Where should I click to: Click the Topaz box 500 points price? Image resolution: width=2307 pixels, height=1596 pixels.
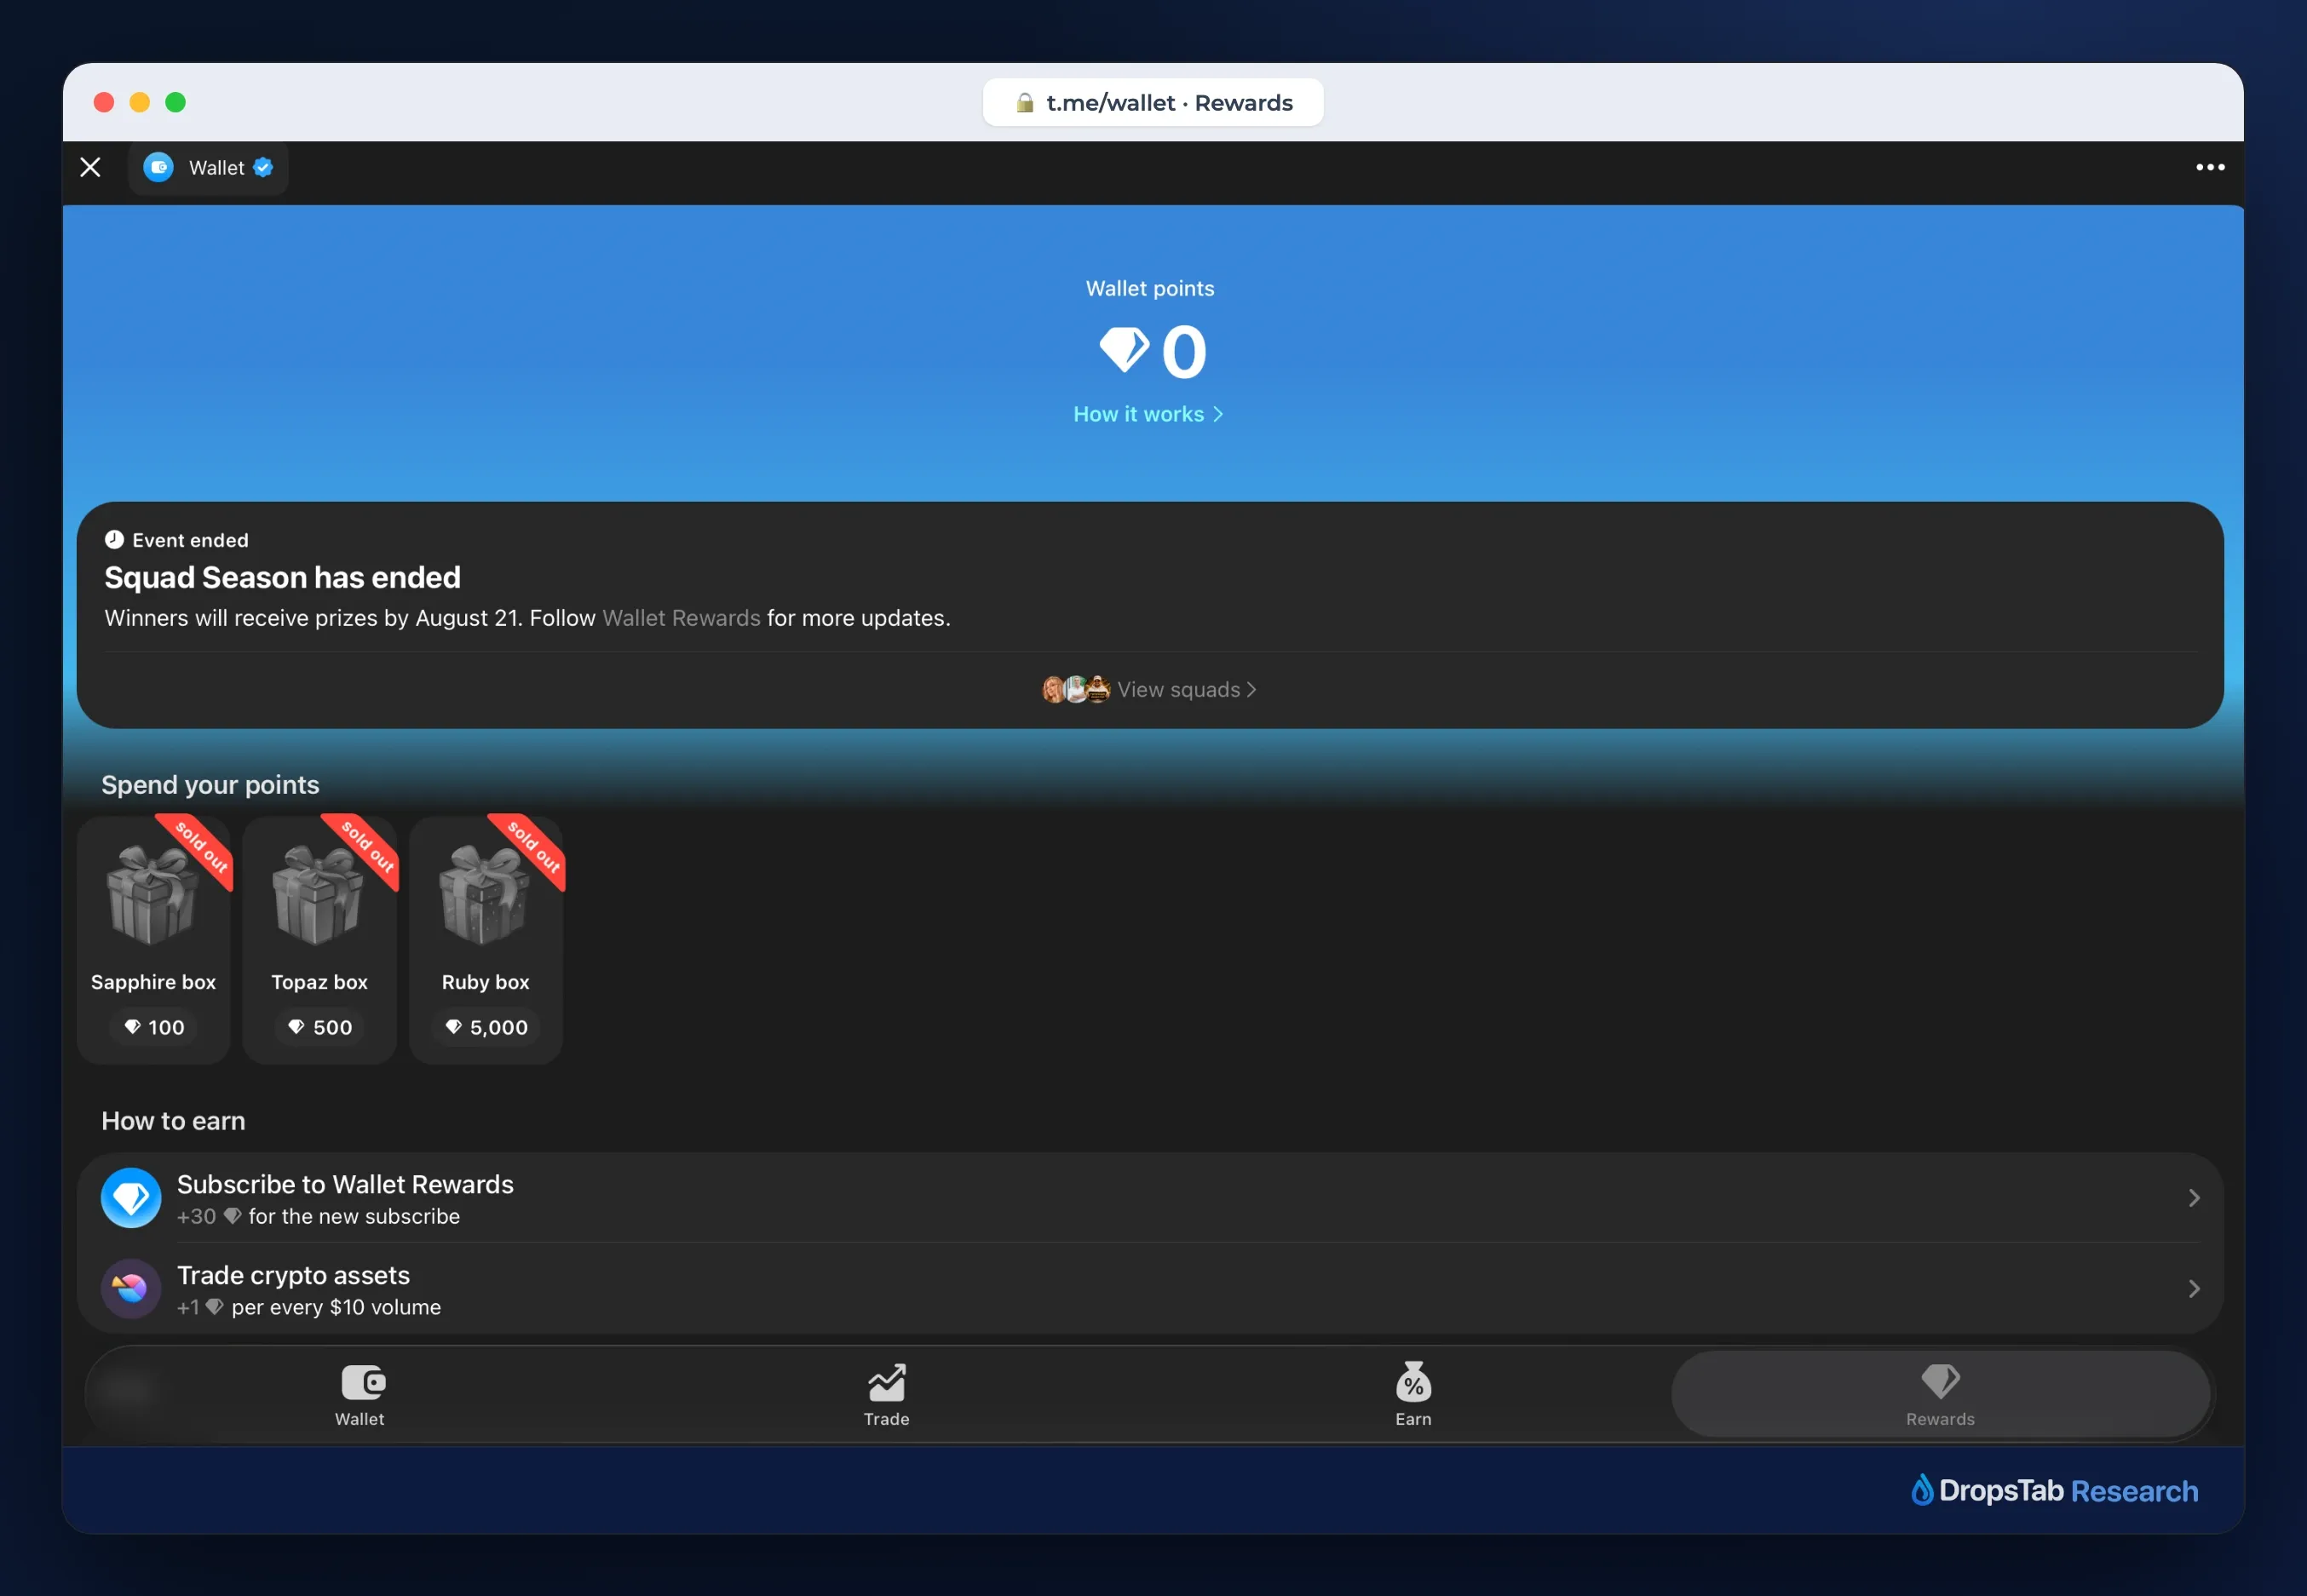click(x=320, y=1027)
